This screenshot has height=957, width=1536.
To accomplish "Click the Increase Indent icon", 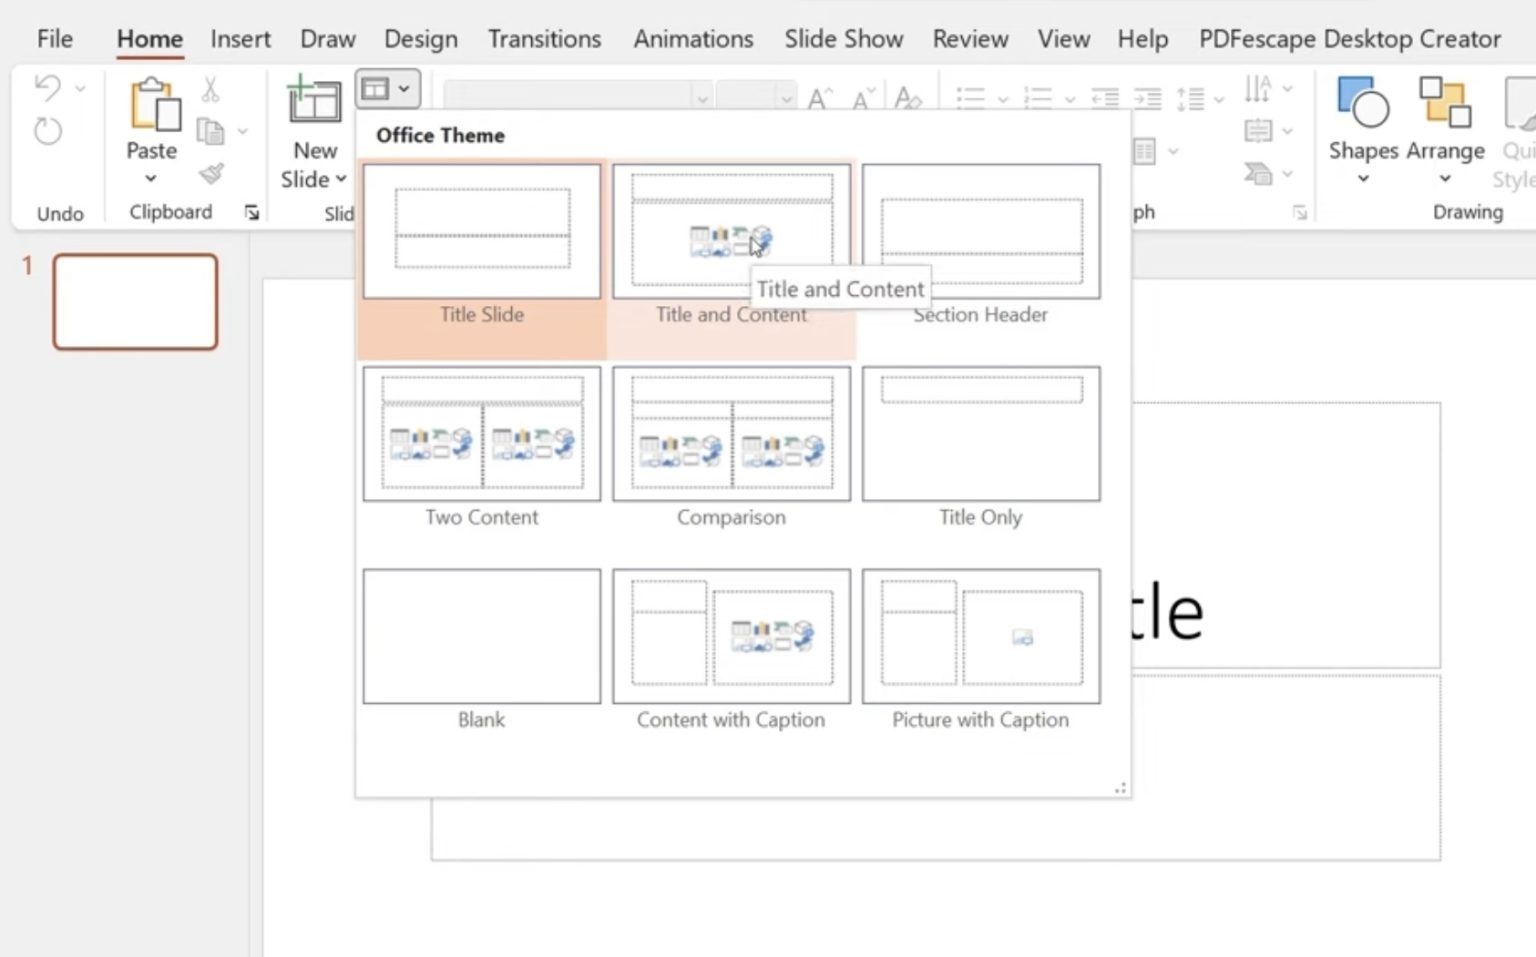I will tap(1146, 97).
